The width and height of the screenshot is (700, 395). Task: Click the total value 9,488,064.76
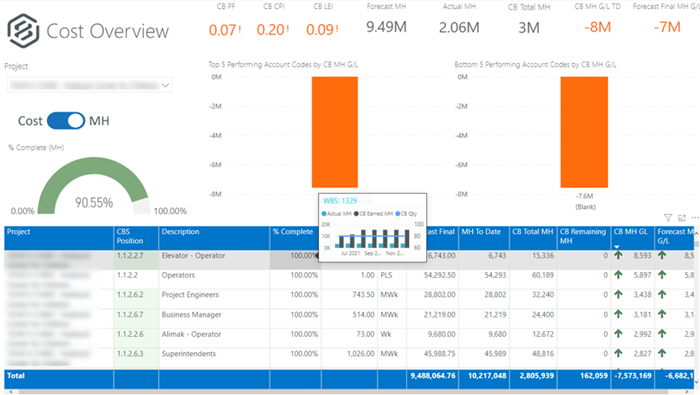(433, 376)
